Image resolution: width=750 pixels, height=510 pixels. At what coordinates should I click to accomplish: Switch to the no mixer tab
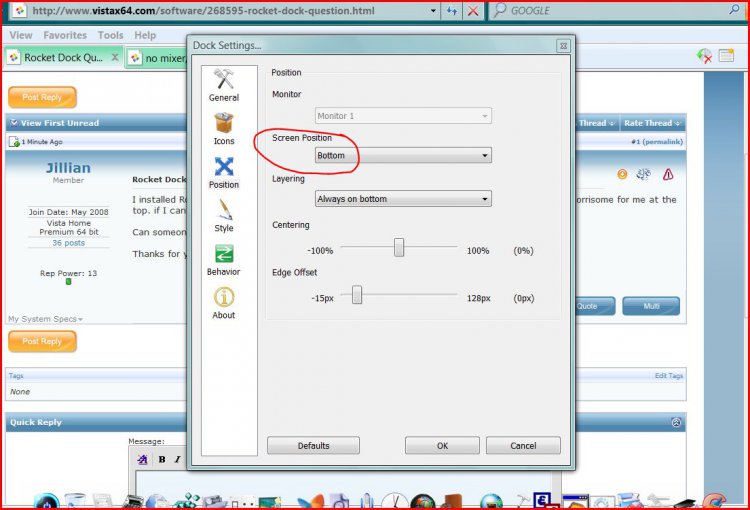pos(156,58)
